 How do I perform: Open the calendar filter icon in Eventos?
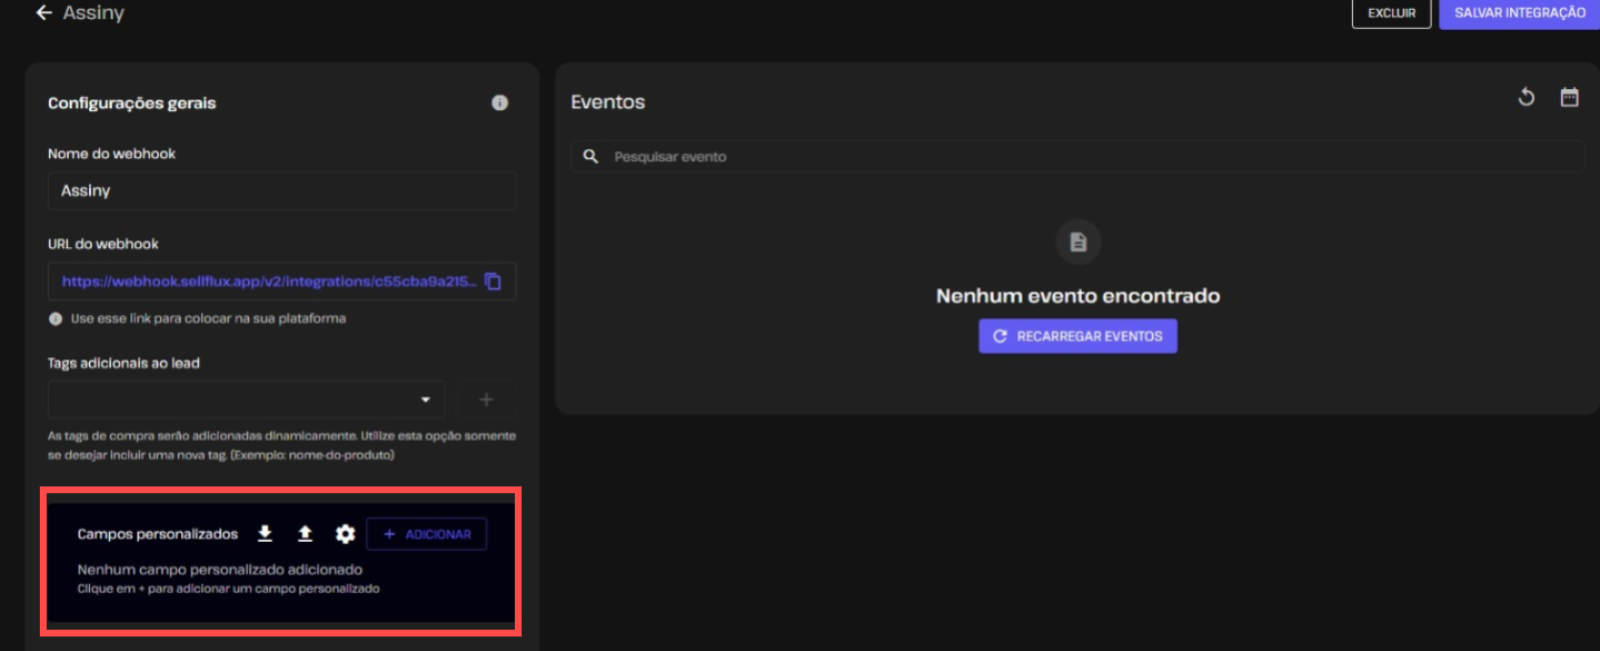pyautogui.click(x=1570, y=97)
